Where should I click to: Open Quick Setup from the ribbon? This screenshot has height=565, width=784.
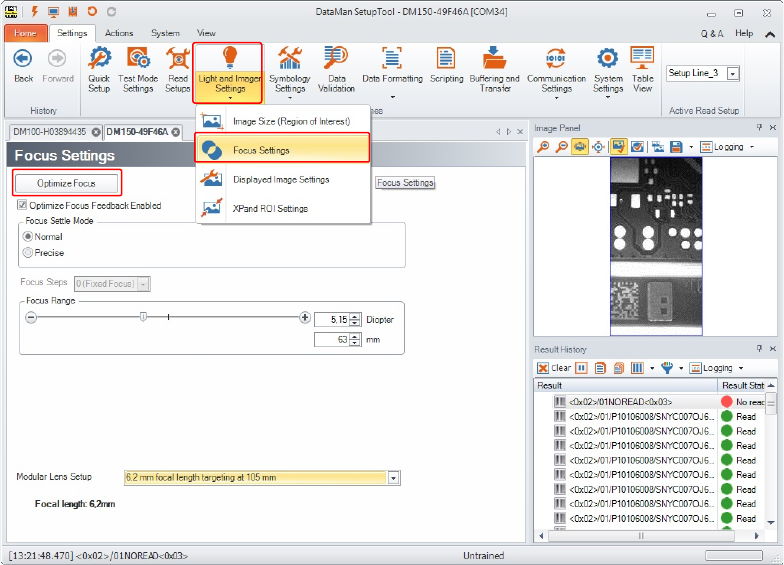[x=99, y=70]
